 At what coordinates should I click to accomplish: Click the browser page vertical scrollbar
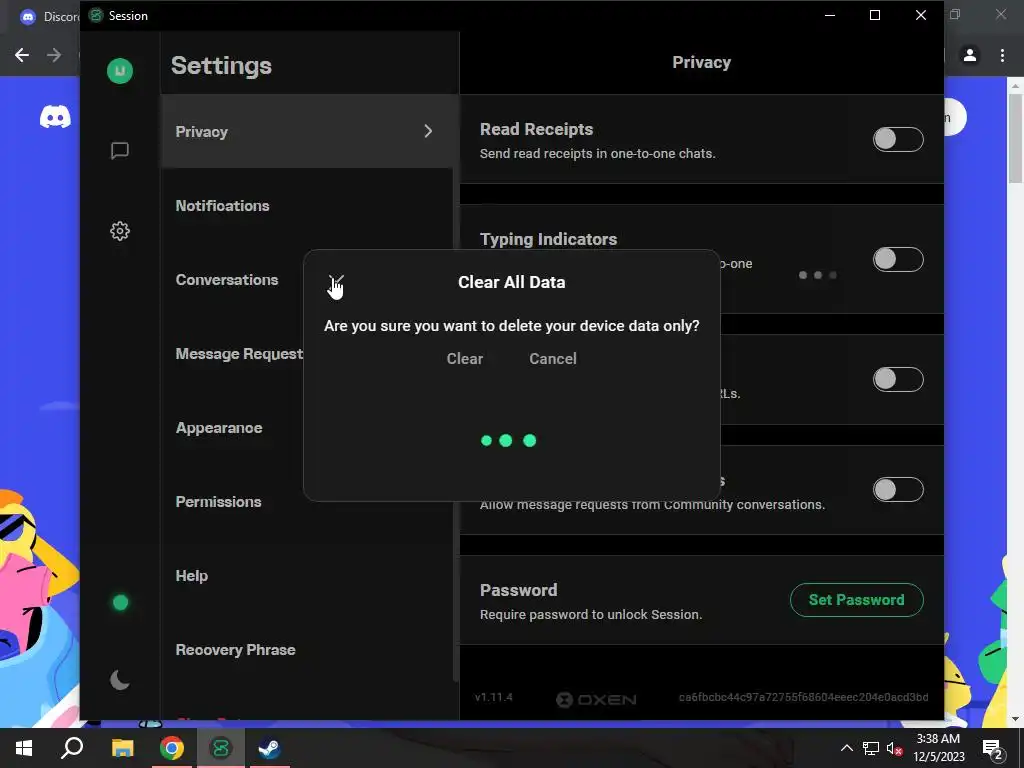tap(1015, 138)
